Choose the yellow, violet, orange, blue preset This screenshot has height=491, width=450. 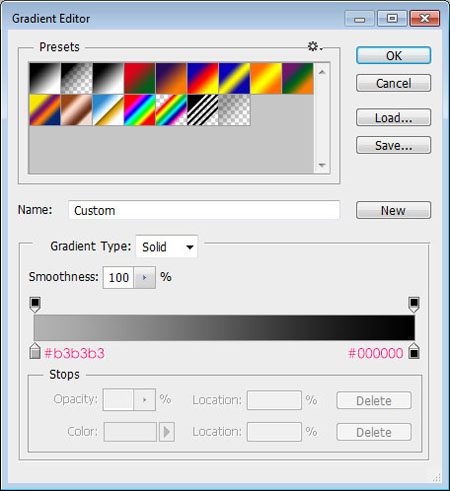click(x=45, y=110)
